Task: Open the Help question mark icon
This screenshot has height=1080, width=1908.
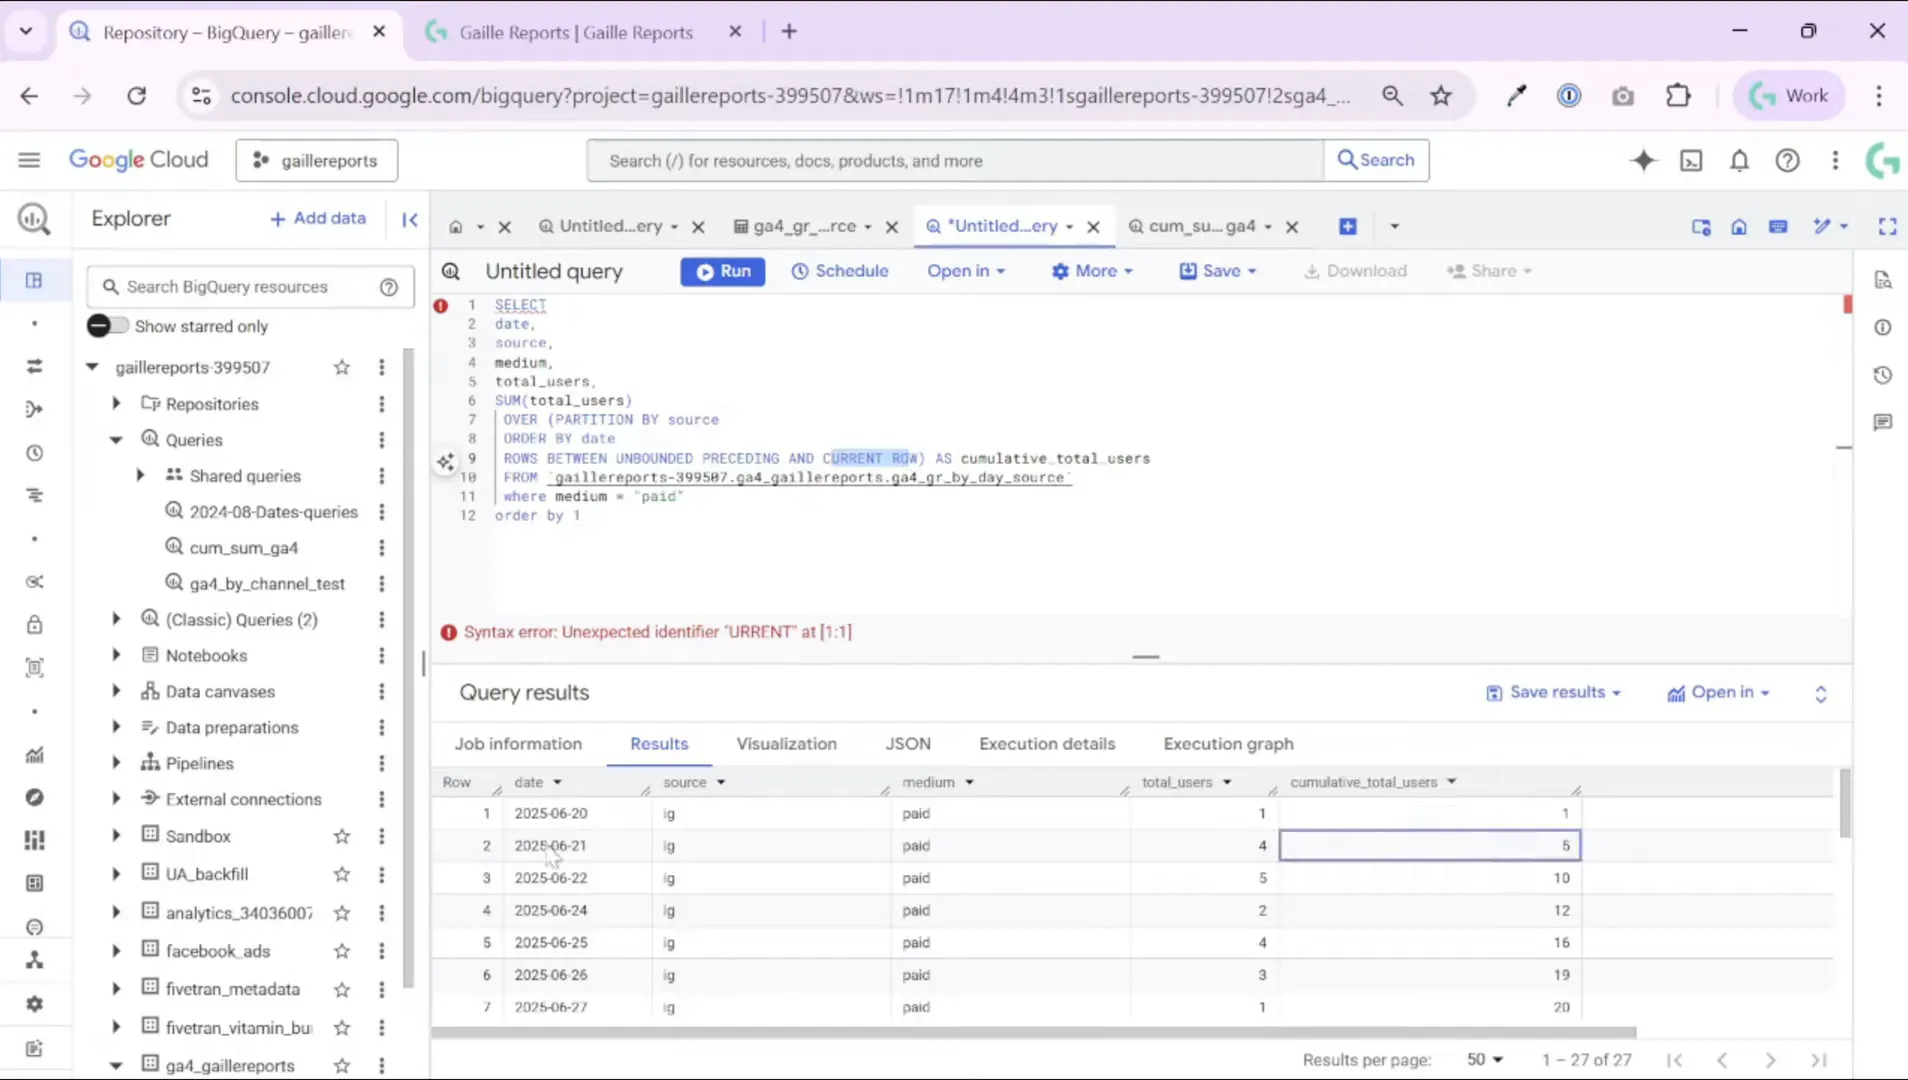Action: [1788, 160]
